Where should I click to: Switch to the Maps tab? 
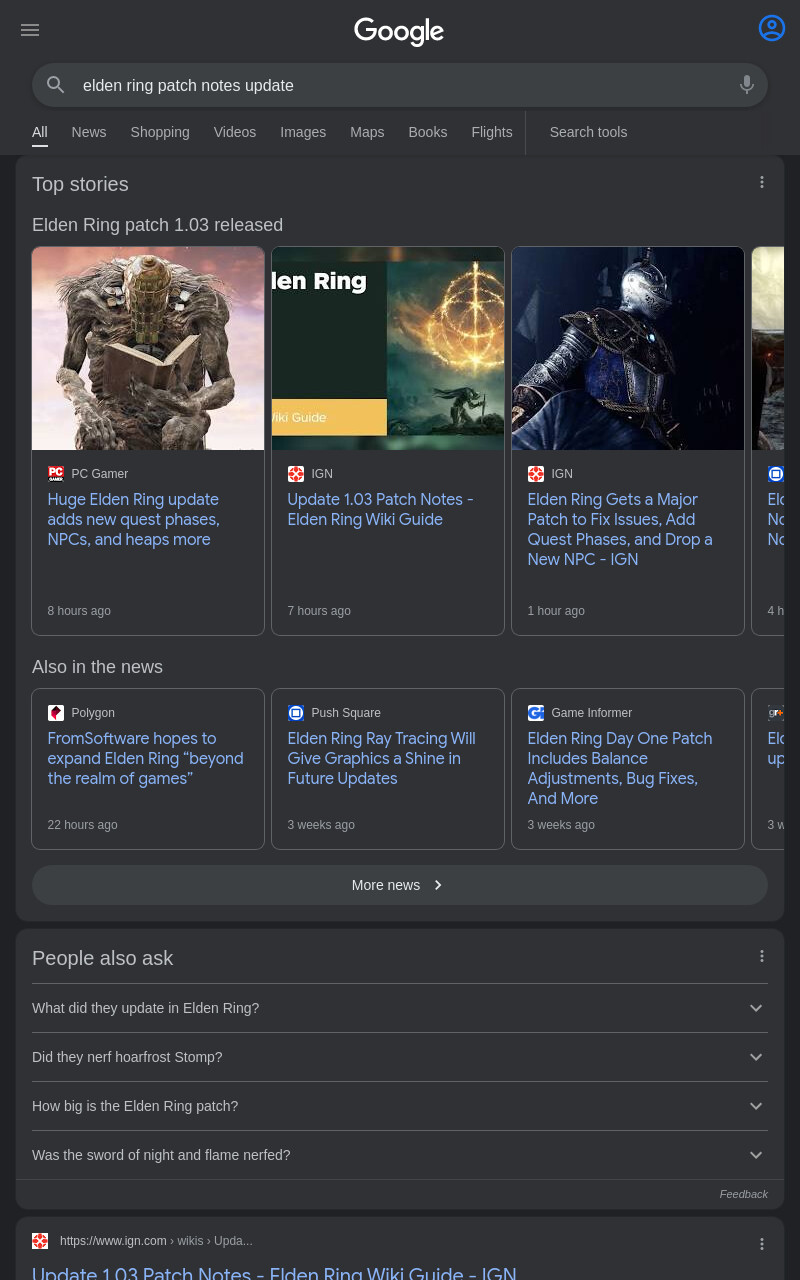click(x=367, y=132)
